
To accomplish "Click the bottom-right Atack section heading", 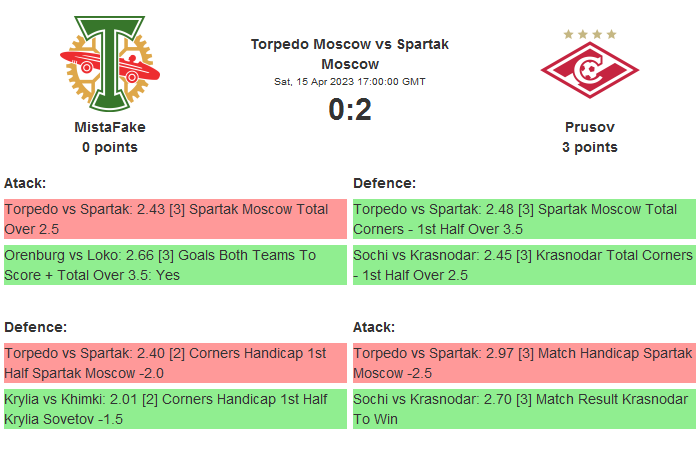I will tap(374, 327).
